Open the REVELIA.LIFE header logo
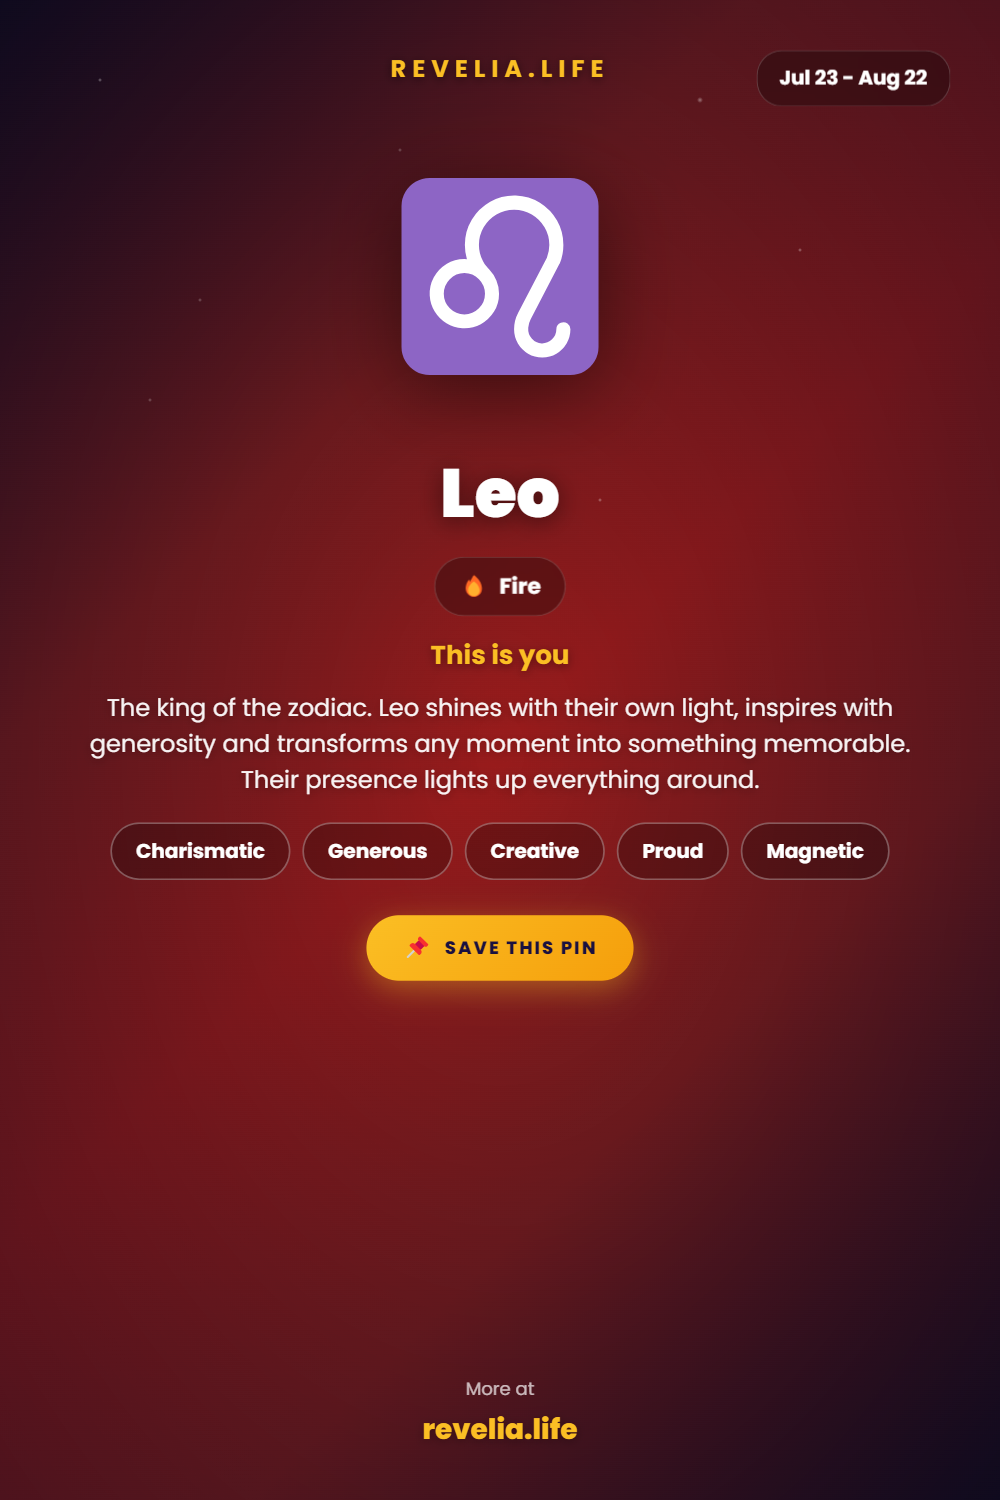 pyautogui.click(x=499, y=69)
